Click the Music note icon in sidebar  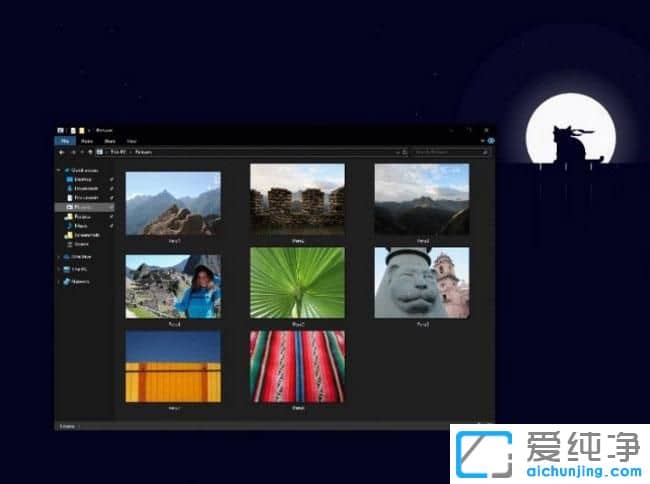(x=70, y=226)
